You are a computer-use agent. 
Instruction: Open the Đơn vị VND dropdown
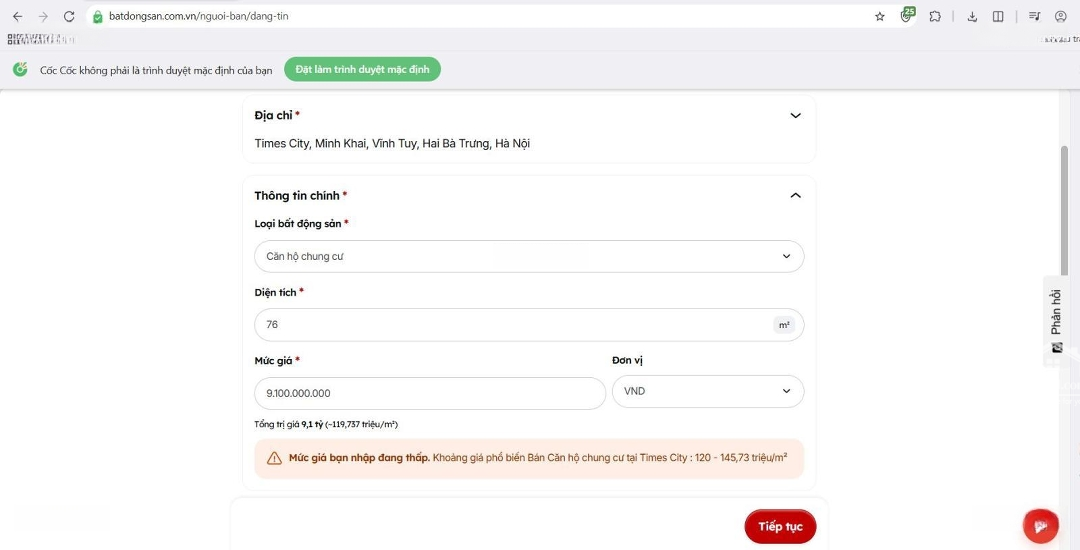tap(707, 392)
